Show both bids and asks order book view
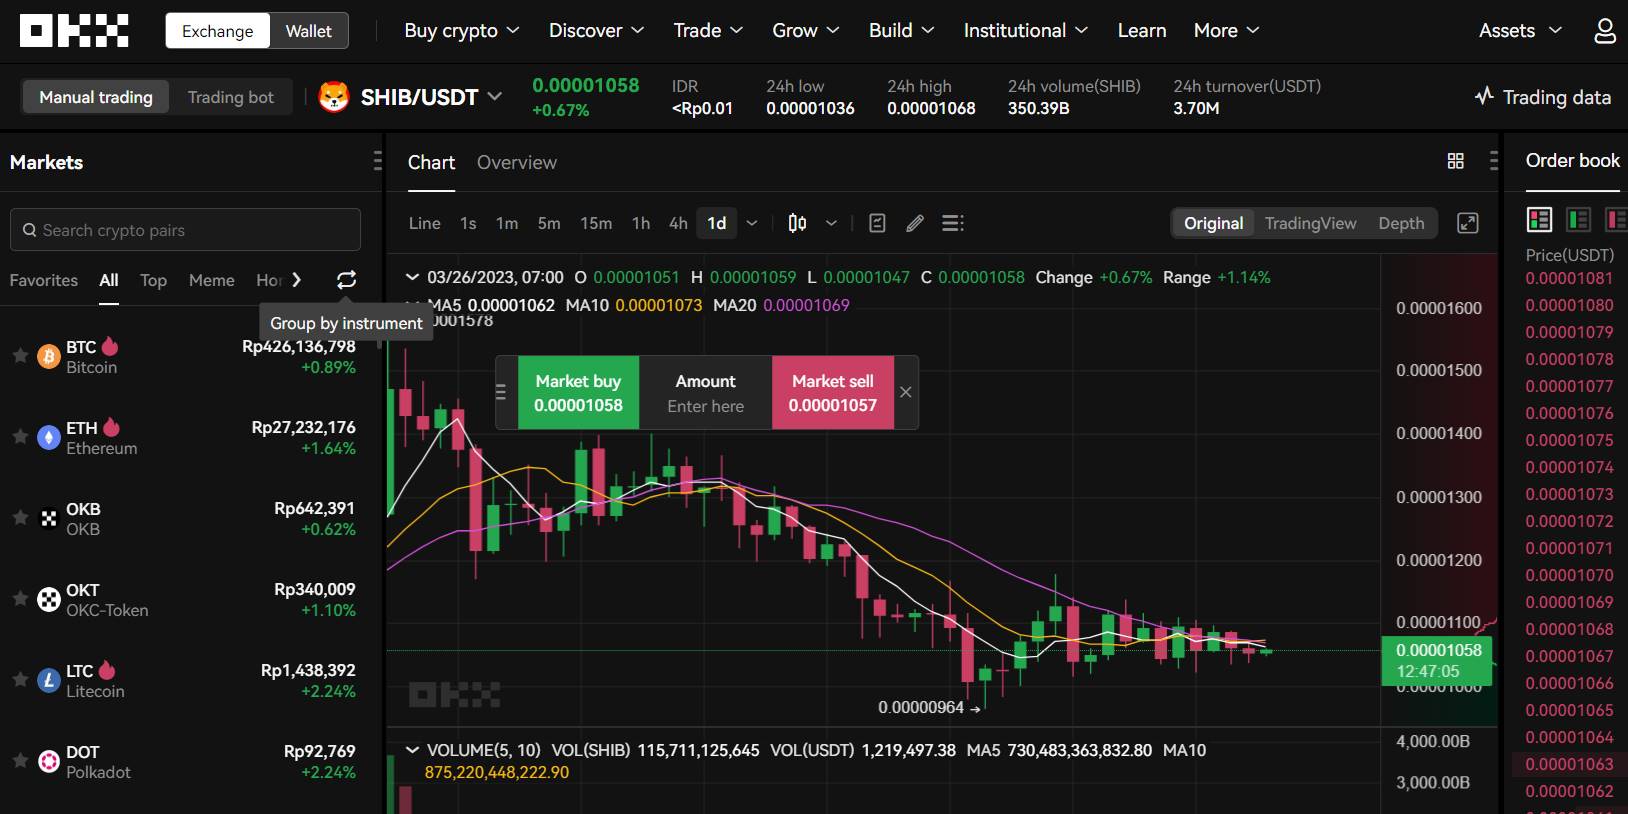The image size is (1628, 814). coord(1539,219)
